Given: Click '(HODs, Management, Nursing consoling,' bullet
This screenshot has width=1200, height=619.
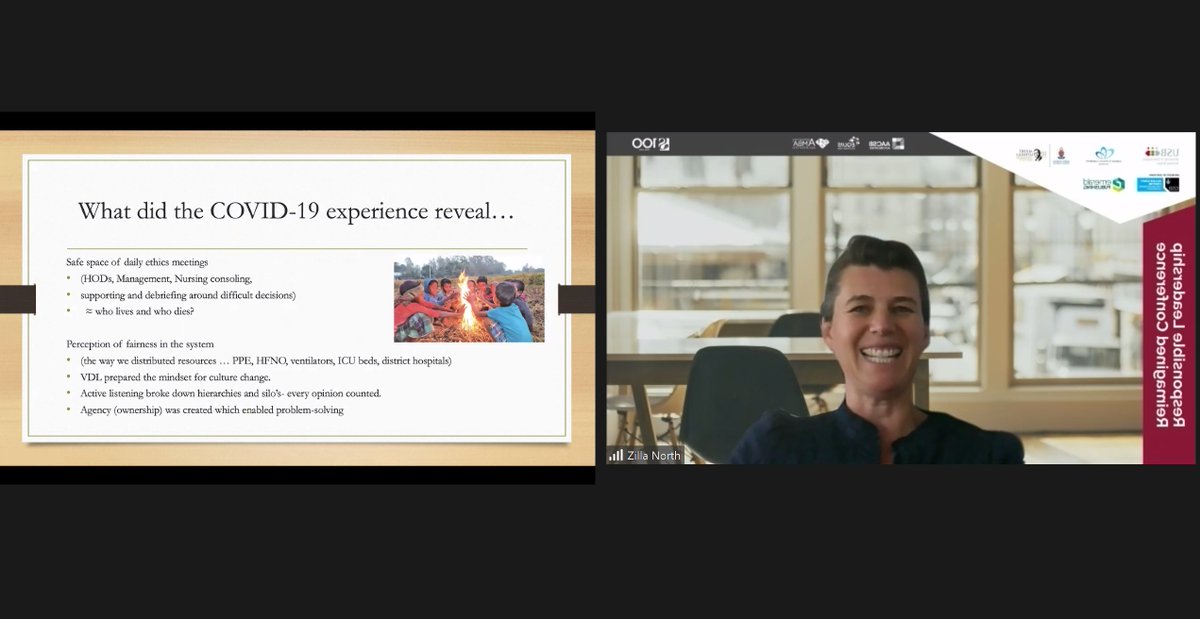Looking at the screenshot, I should coord(166,278).
